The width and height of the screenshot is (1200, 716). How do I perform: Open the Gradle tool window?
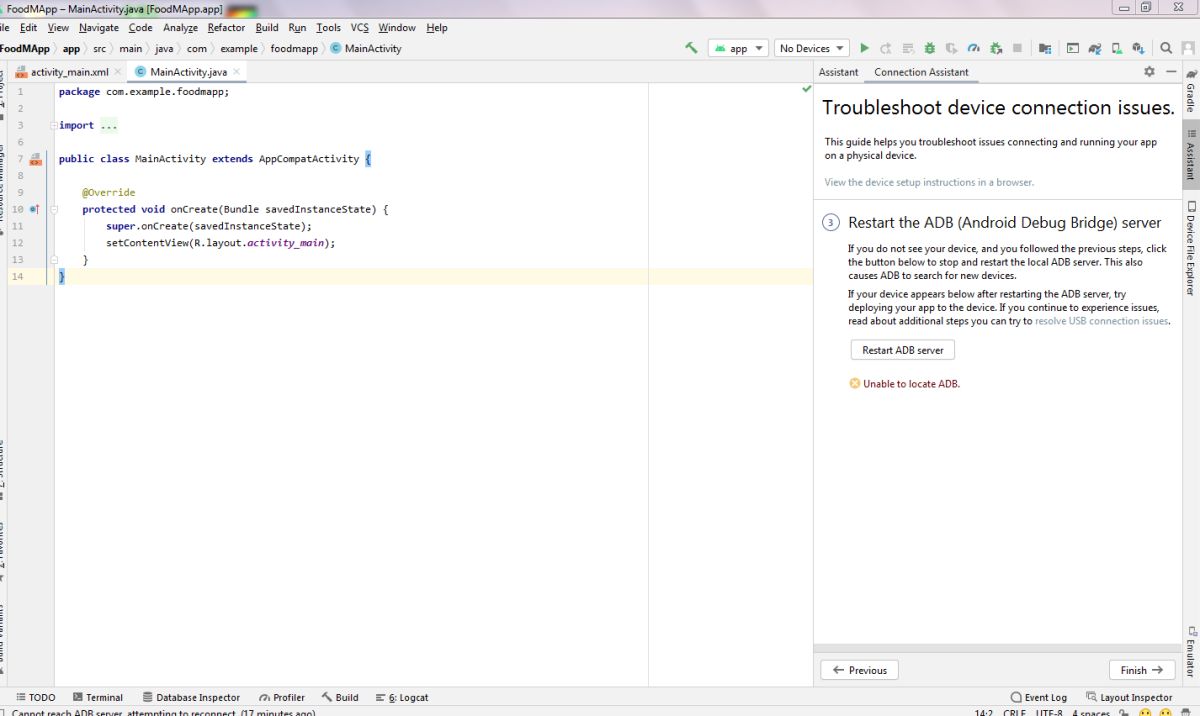click(x=1190, y=92)
